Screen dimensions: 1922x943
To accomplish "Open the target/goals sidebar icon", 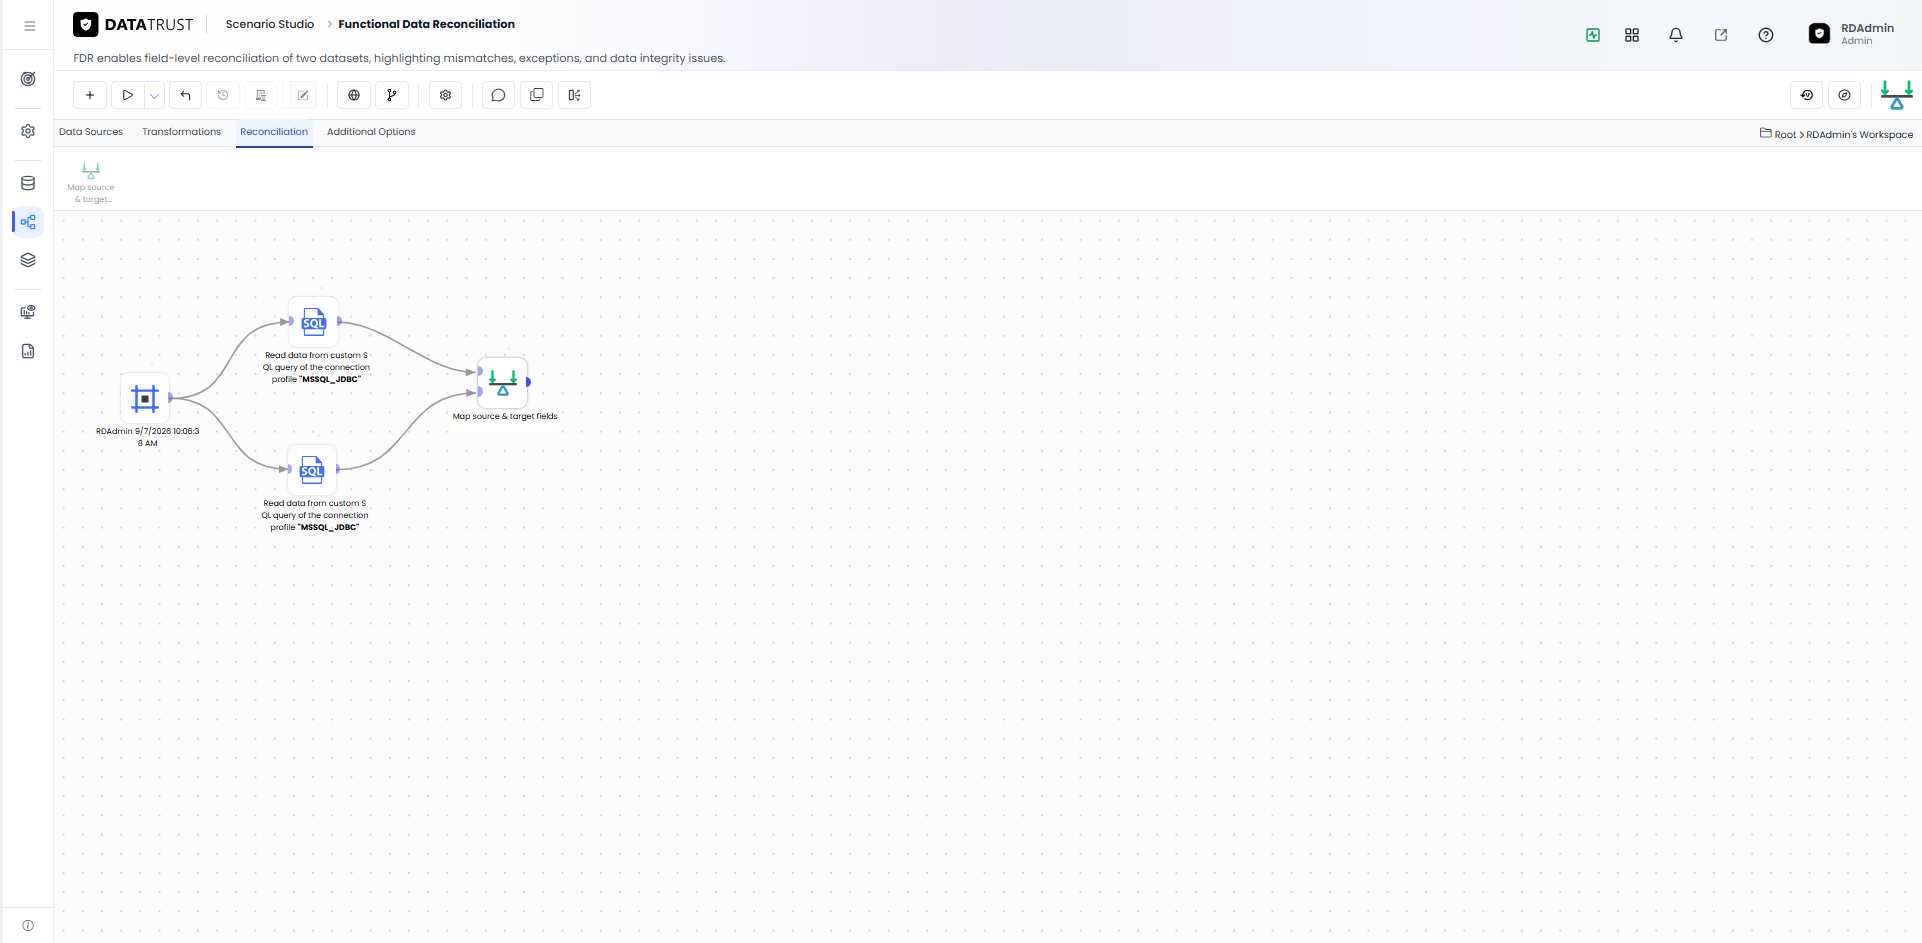I will [28, 79].
